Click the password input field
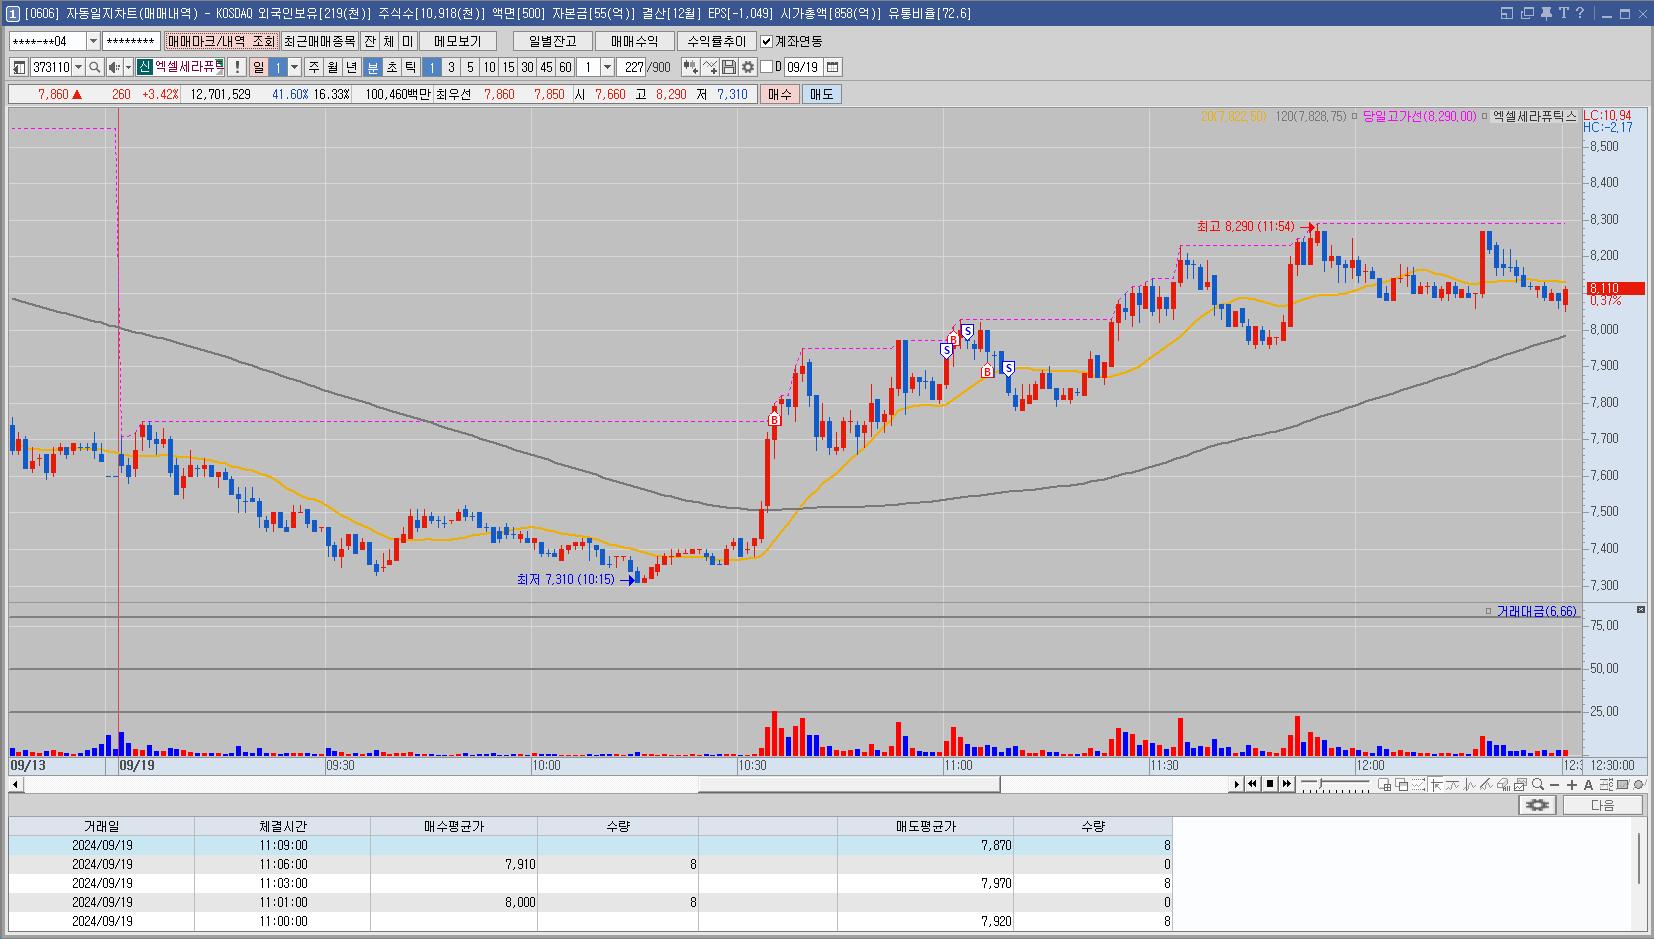Screen dimensions: 1654x939 tap(130, 41)
